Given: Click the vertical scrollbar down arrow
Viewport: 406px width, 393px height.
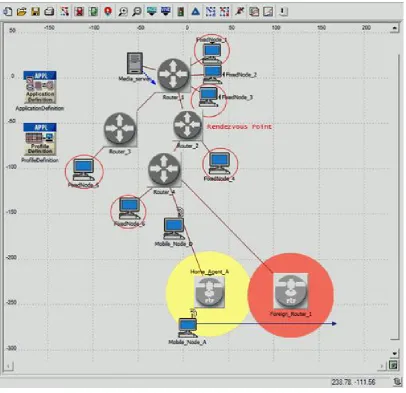Looking at the screenshot, I should [394, 353].
